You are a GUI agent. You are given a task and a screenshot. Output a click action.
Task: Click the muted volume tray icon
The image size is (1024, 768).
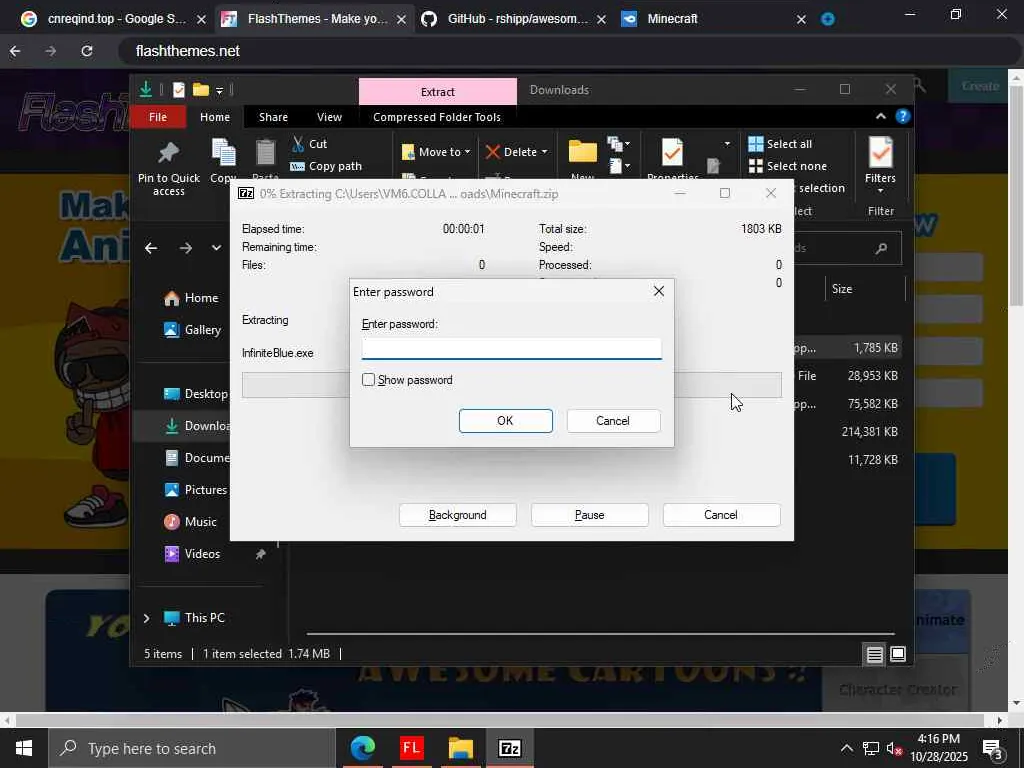(894, 749)
